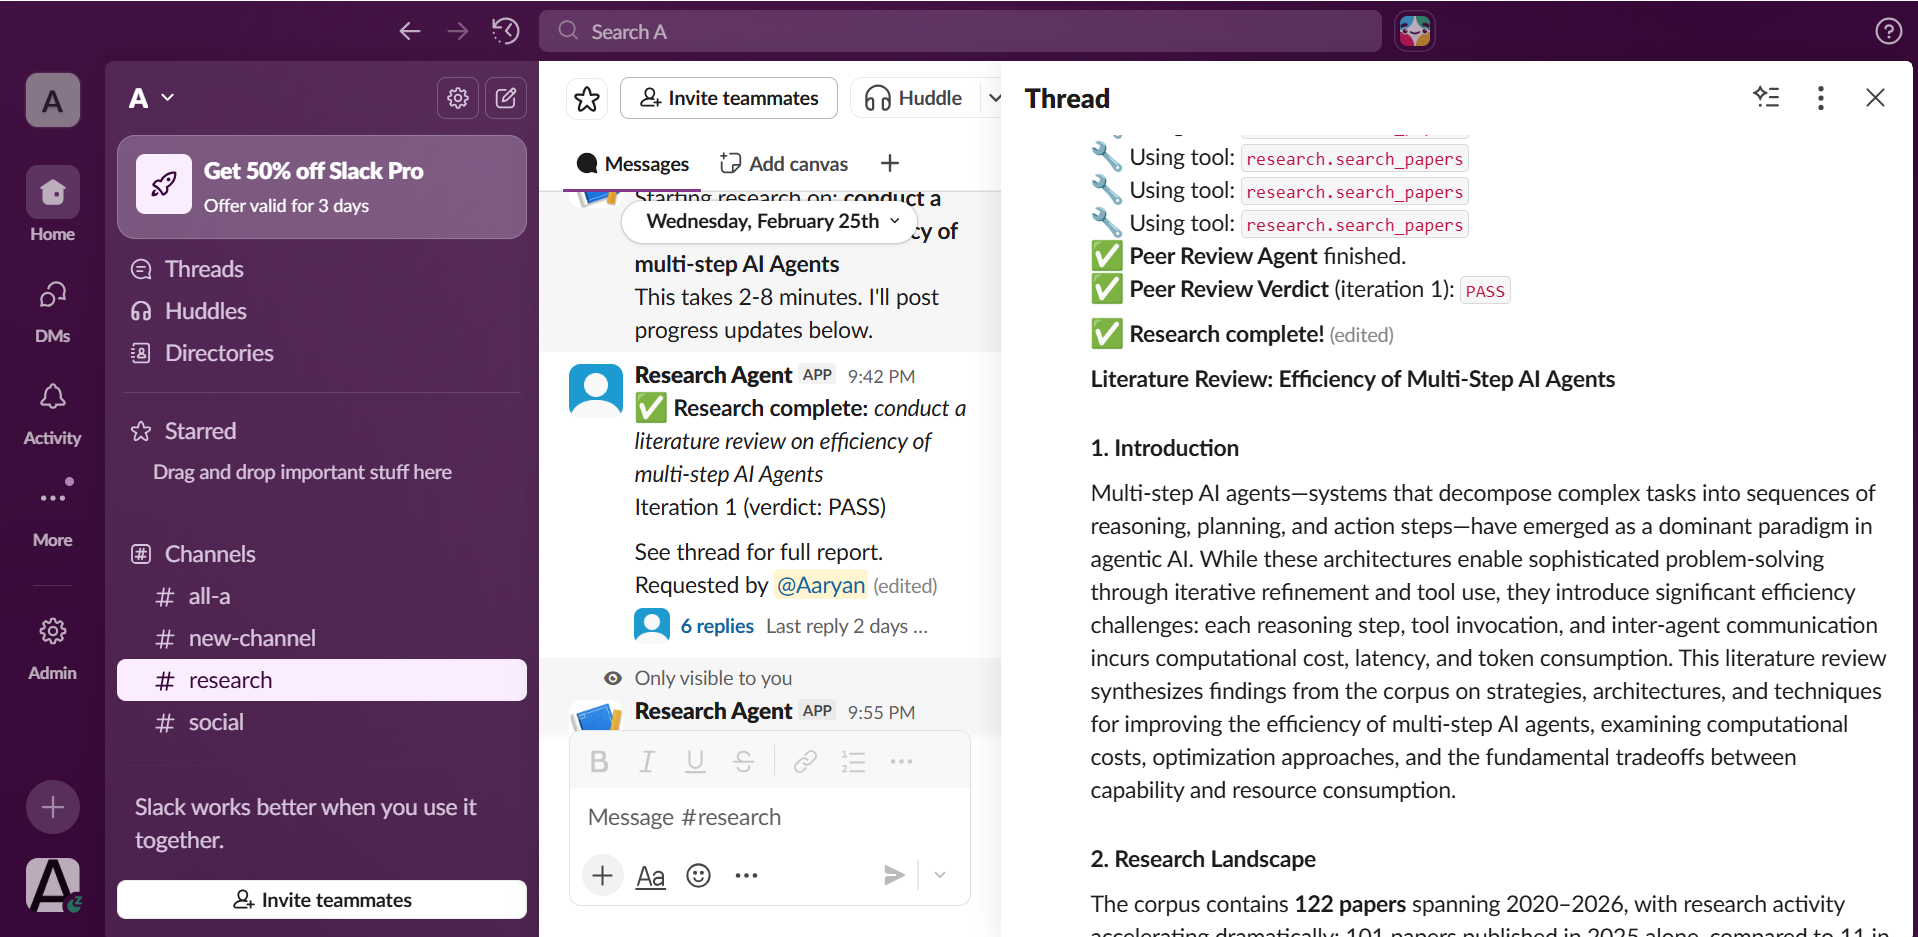
Task: Select the research channel
Action: tap(322, 680)
